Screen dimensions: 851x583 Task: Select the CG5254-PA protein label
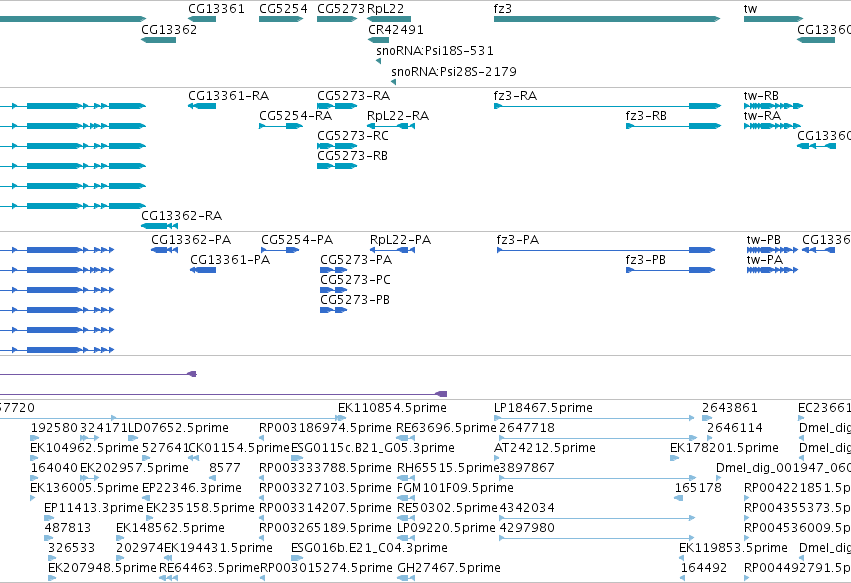pos(297,239)
